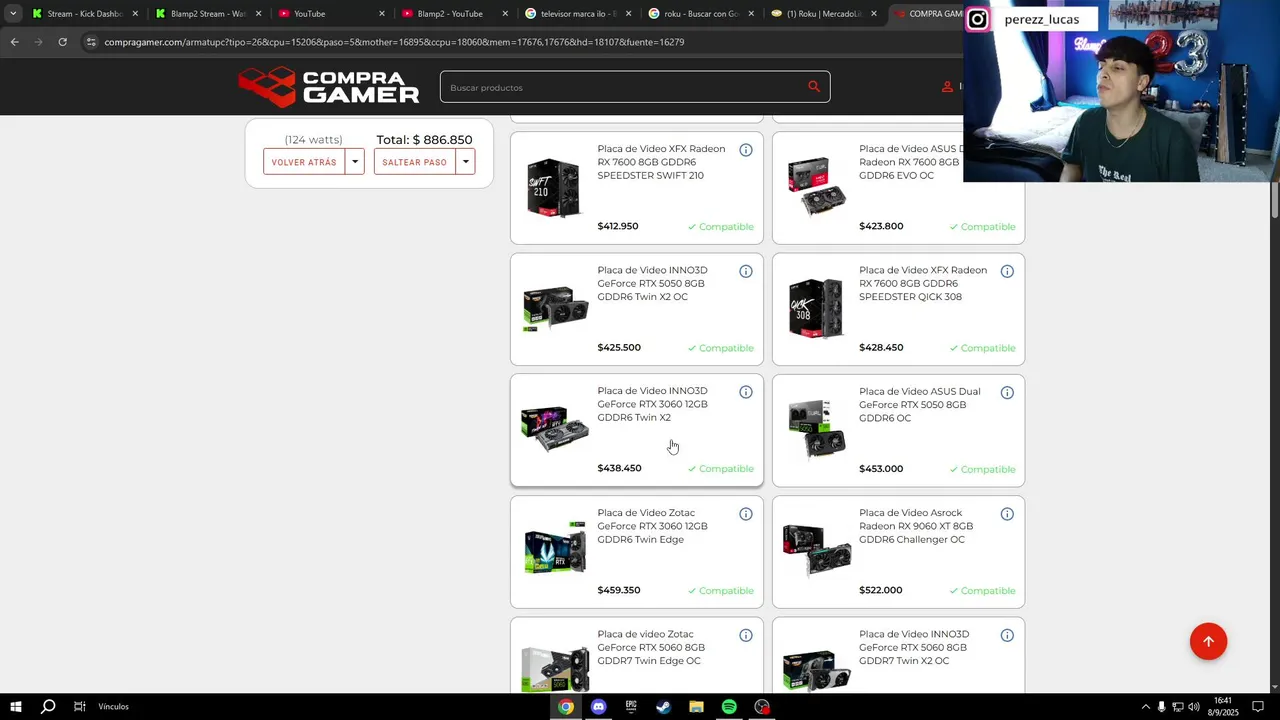The height and width of the screenshot is (720, 1280).
Task: Open Epic Games Launcher from taskbar
Action: [x=631, y=707]
